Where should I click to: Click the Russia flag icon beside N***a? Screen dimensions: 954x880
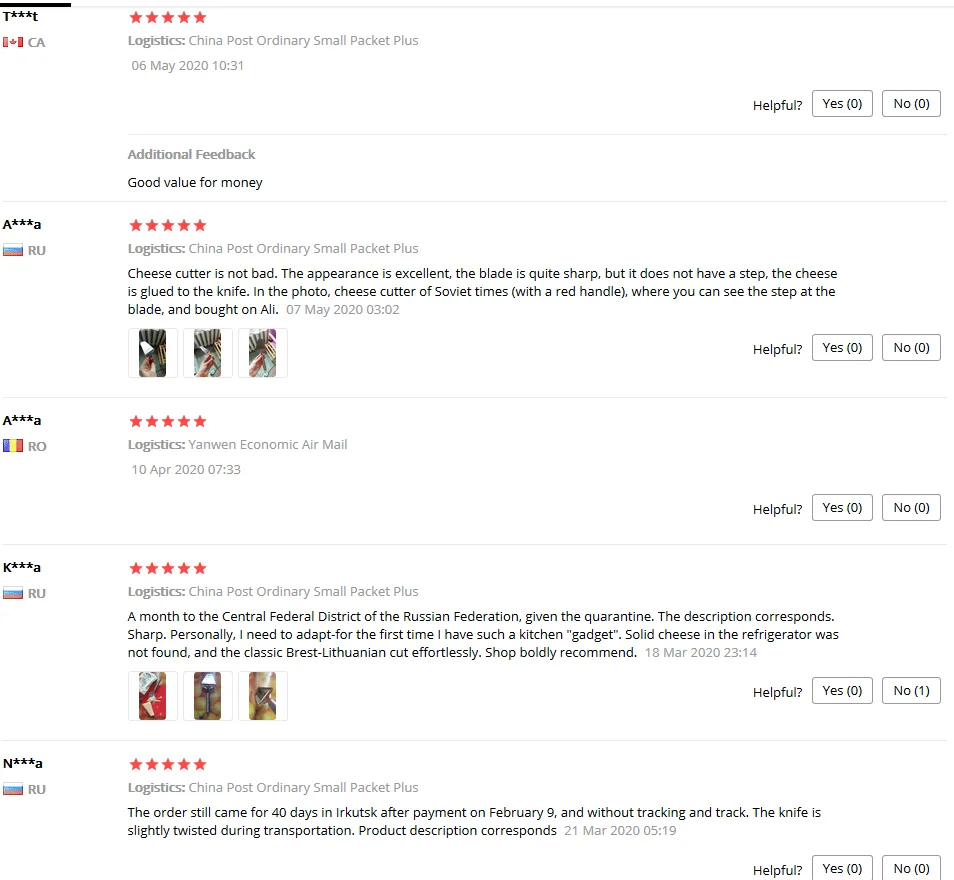coord(13,789)
